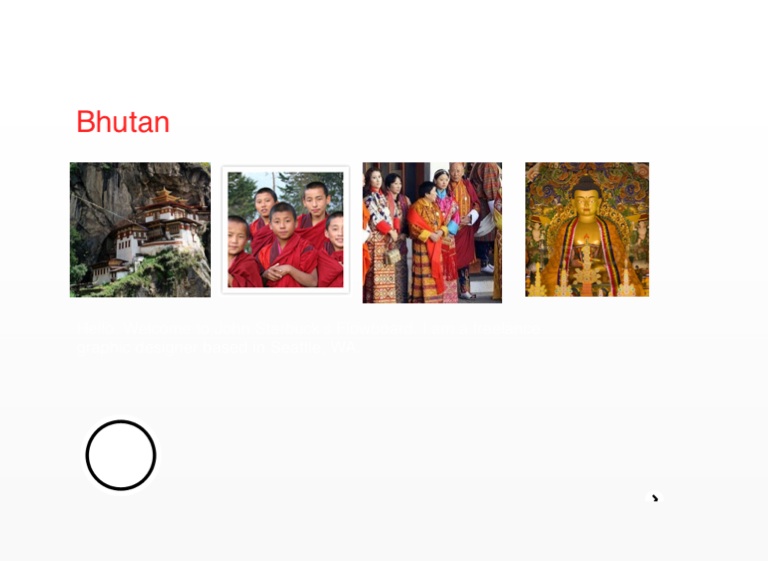Select the white-framed thumbnail of monks
This screenshot has width=768, height=561.
pos(286,229)
